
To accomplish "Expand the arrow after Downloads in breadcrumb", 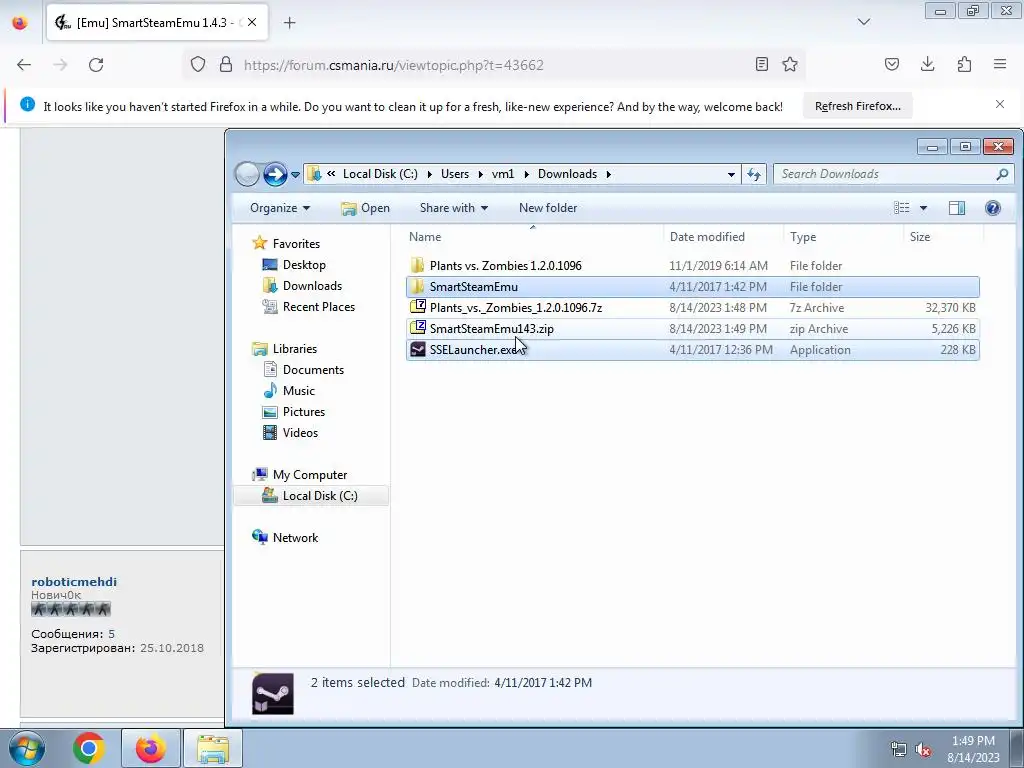I will (x=609, y=174).
